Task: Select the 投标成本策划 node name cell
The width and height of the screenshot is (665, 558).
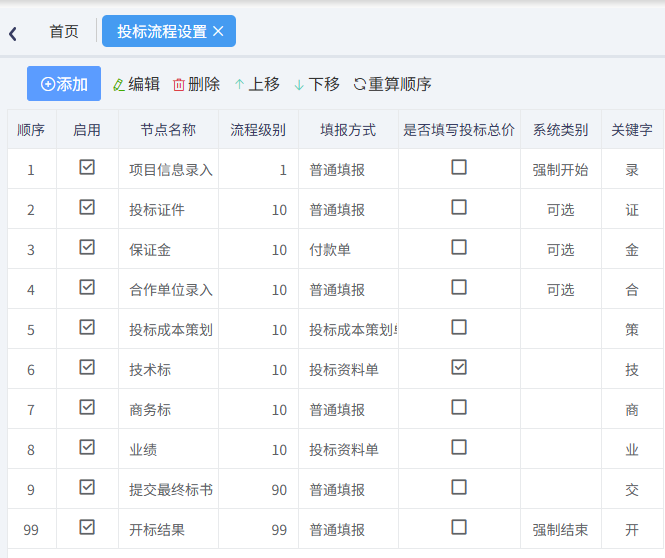Action: pos(168,329)
